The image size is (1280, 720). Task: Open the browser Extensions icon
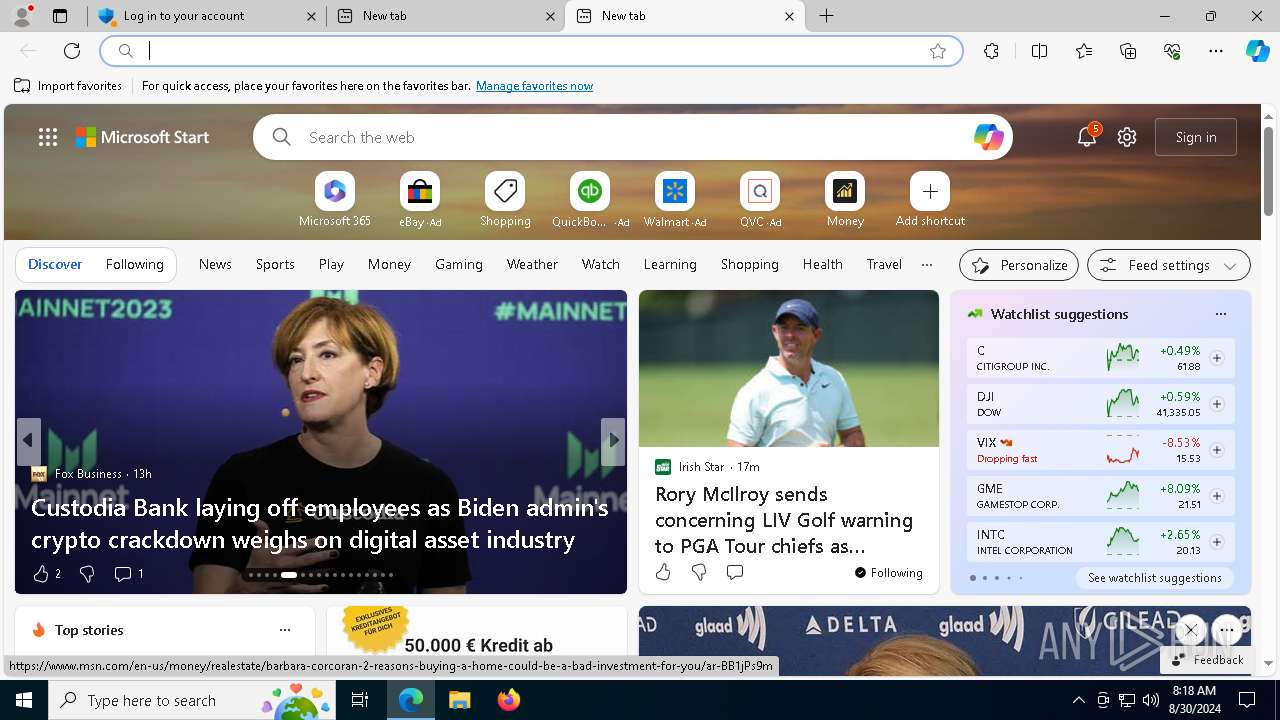click(991, 51)
